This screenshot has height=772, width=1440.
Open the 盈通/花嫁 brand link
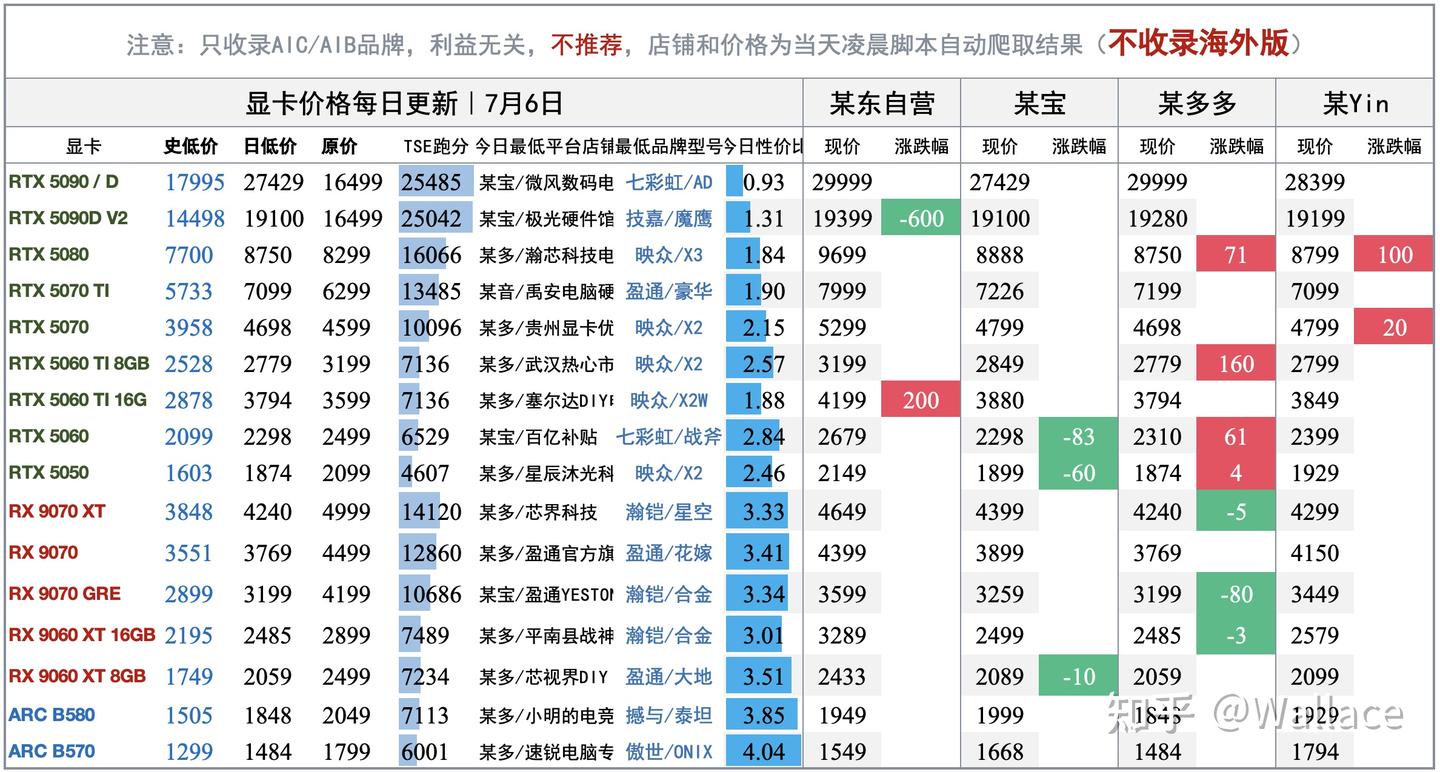(669, 553)
